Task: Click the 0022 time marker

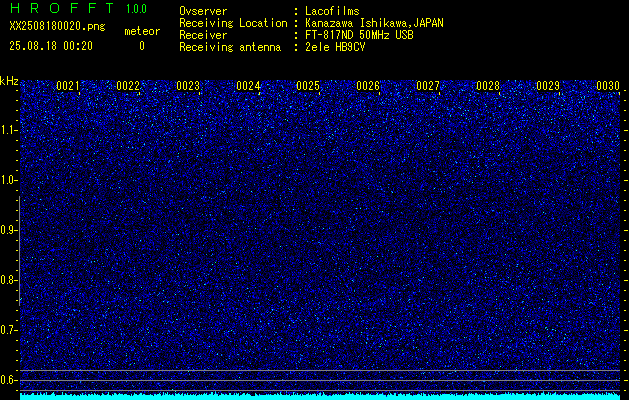Action: [x=128, y=86]
